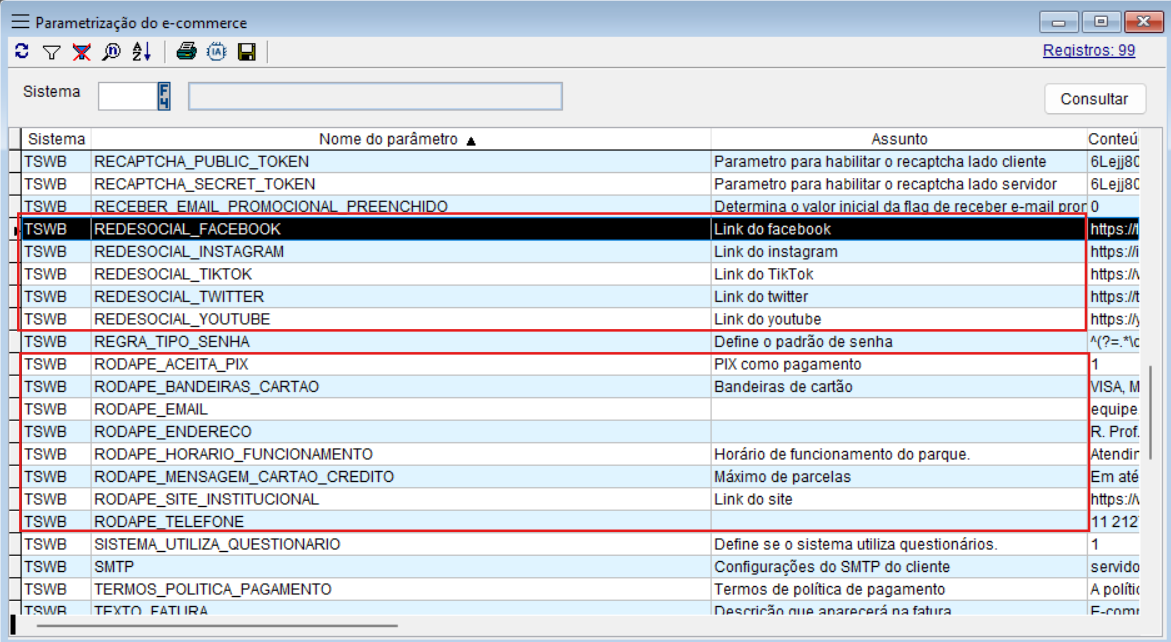Image resolution: width=1171 pixels, height=642 pixels.
Task: Type in the Sistema code input field
Action: click(127, 96)
